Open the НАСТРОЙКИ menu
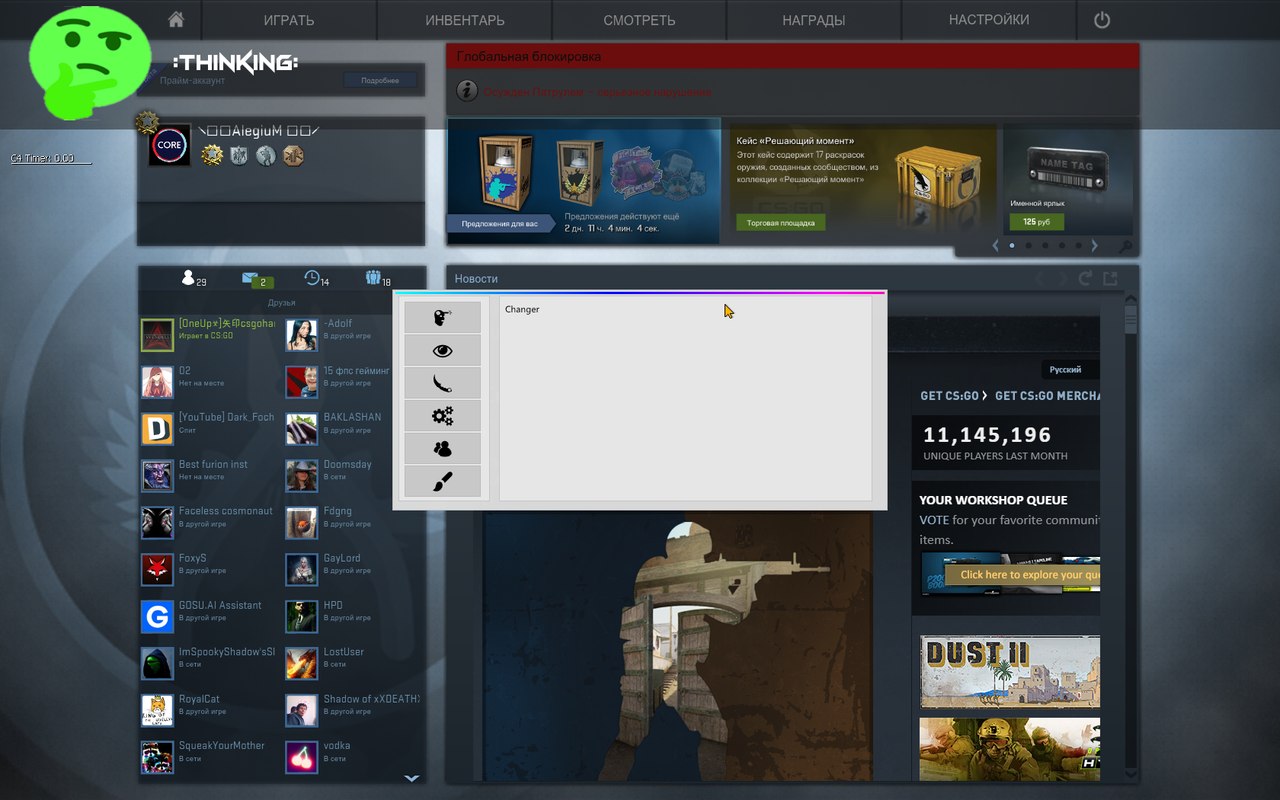The image size is (1280, 800). point(989,20)
